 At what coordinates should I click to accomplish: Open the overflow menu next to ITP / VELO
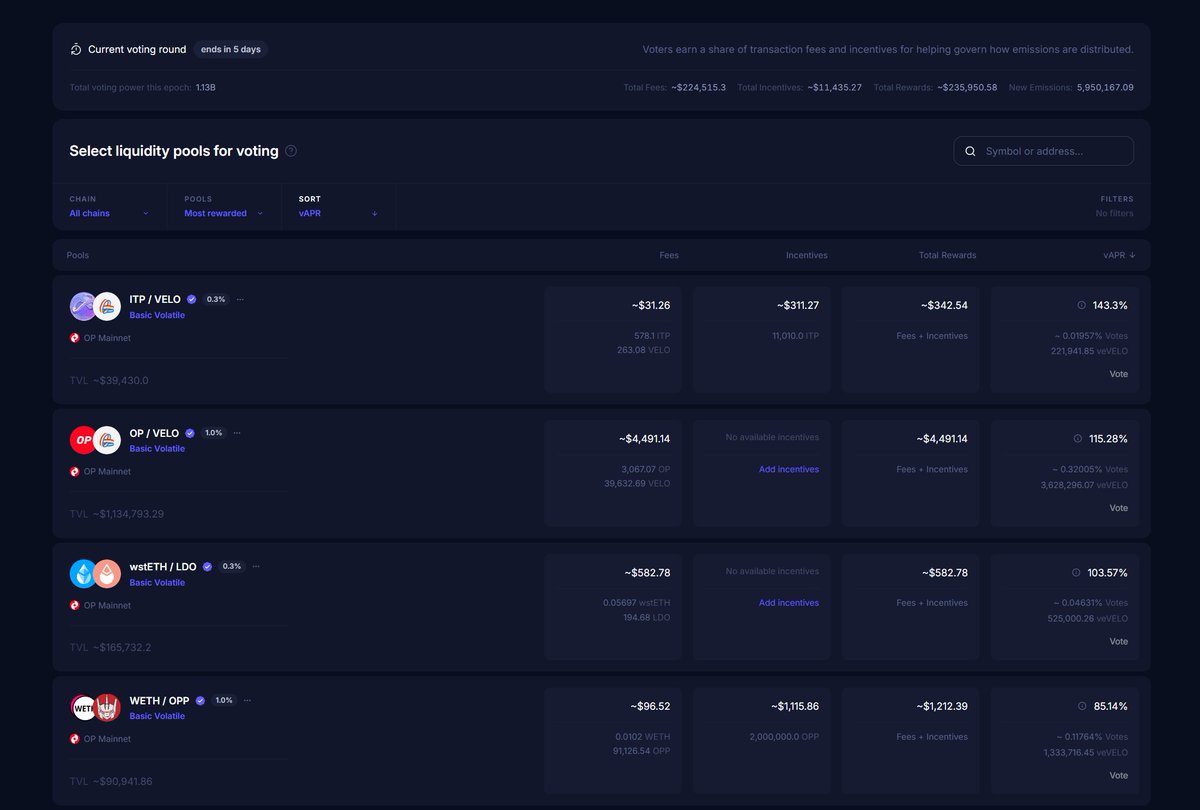240,298
